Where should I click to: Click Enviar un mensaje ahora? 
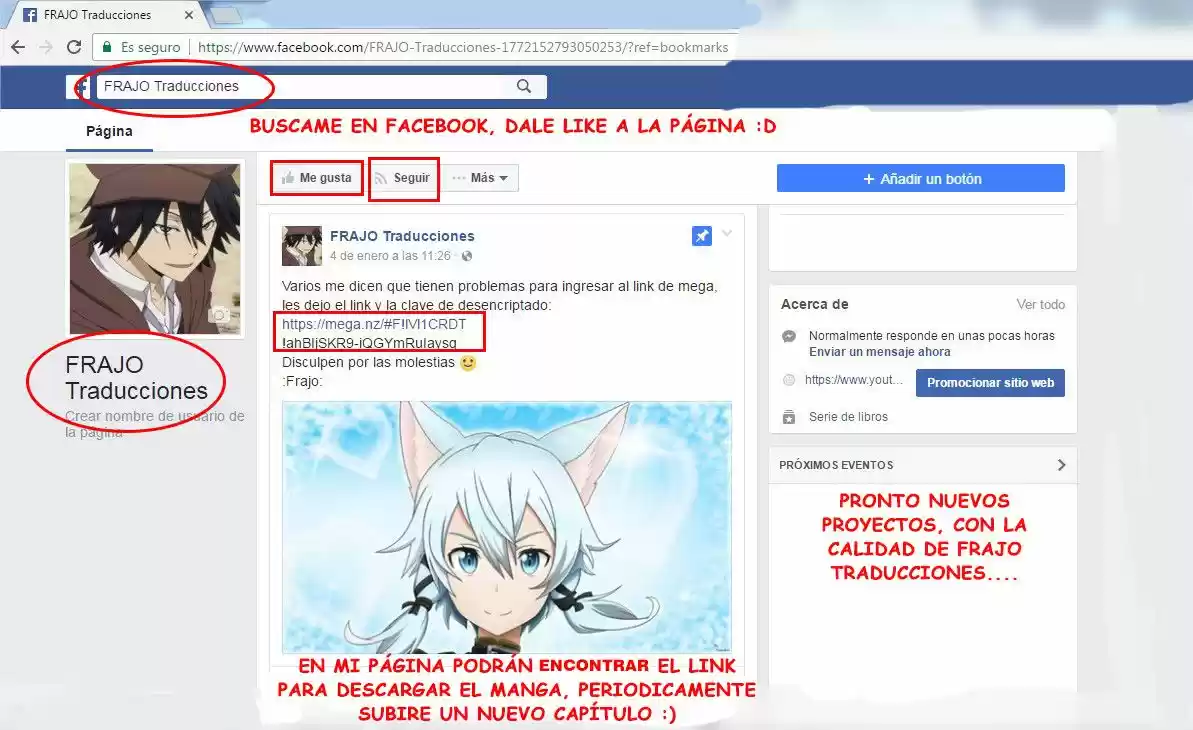(880, 352)
